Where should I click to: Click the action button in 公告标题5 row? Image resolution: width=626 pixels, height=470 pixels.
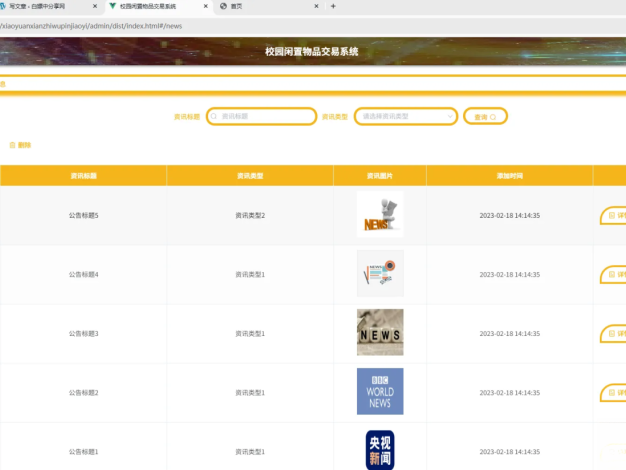coord(613,216)
